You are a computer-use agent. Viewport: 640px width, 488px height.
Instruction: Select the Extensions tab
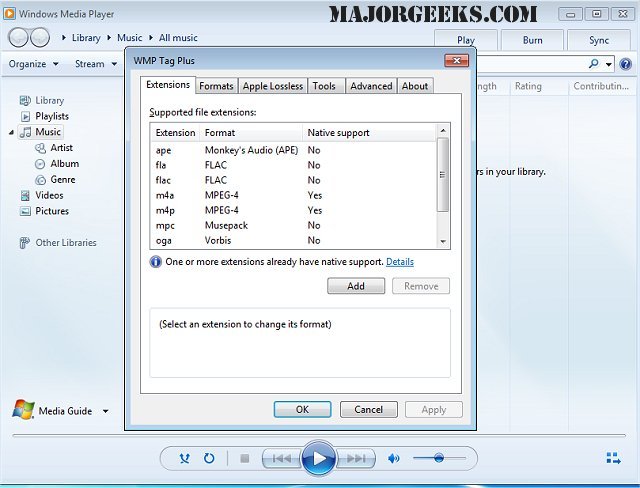pos(168,85)
